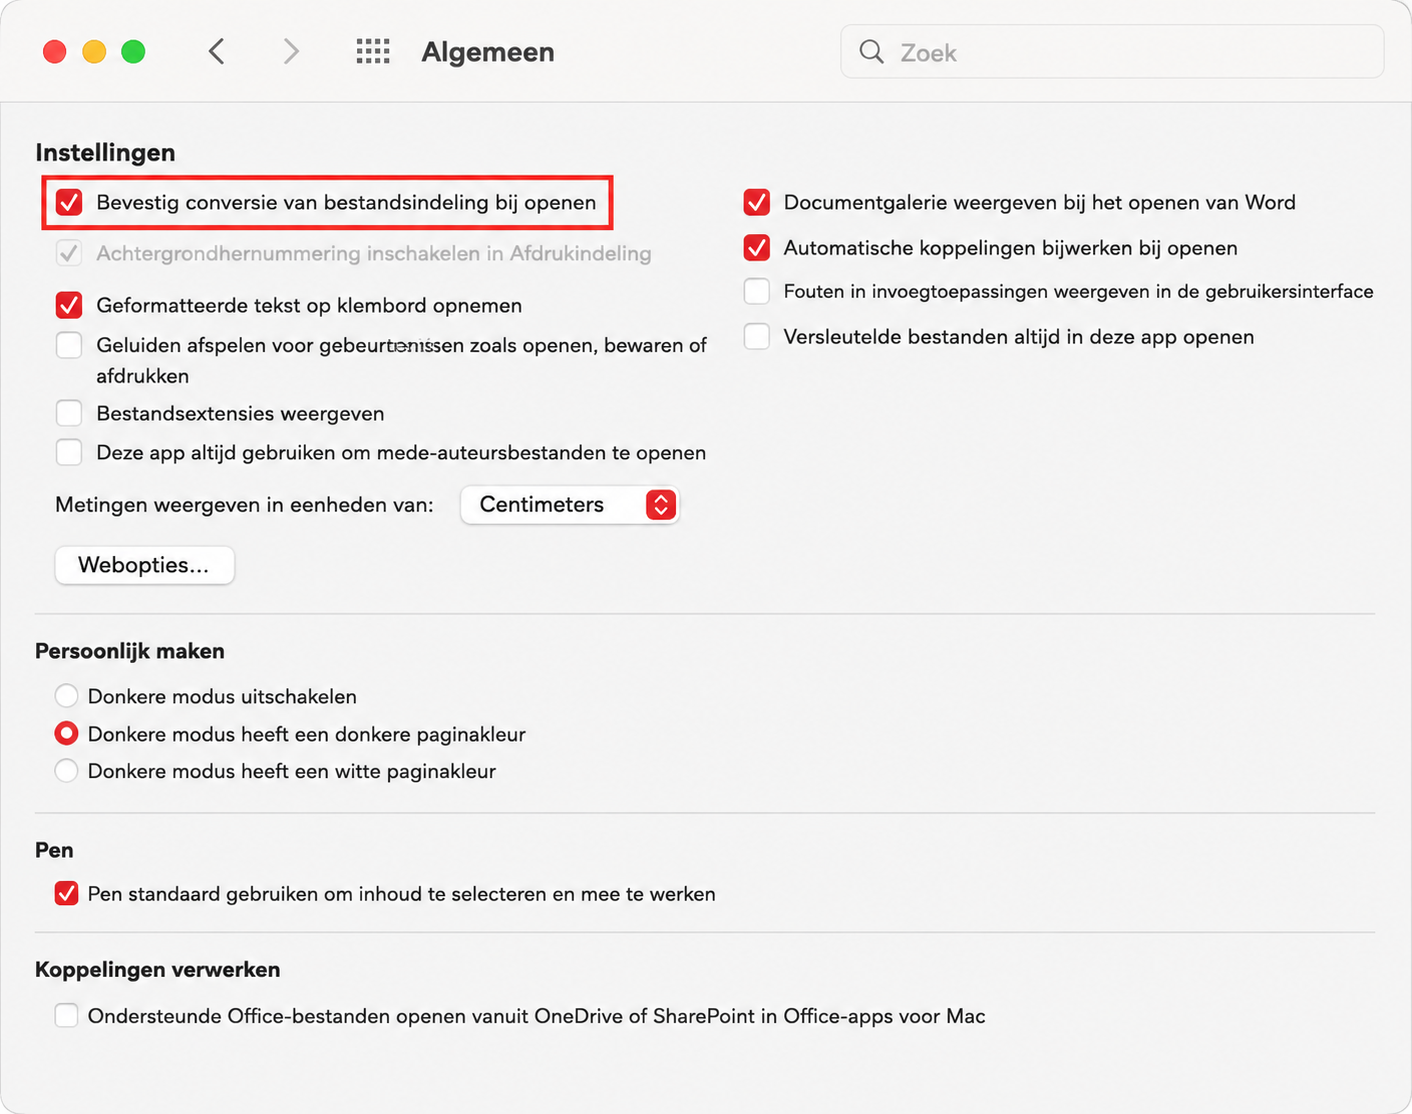
Task: Uncheck Documentgalerie weergeven bij het openen van Word
Action: pyautogui.click(x=757, y=202)
